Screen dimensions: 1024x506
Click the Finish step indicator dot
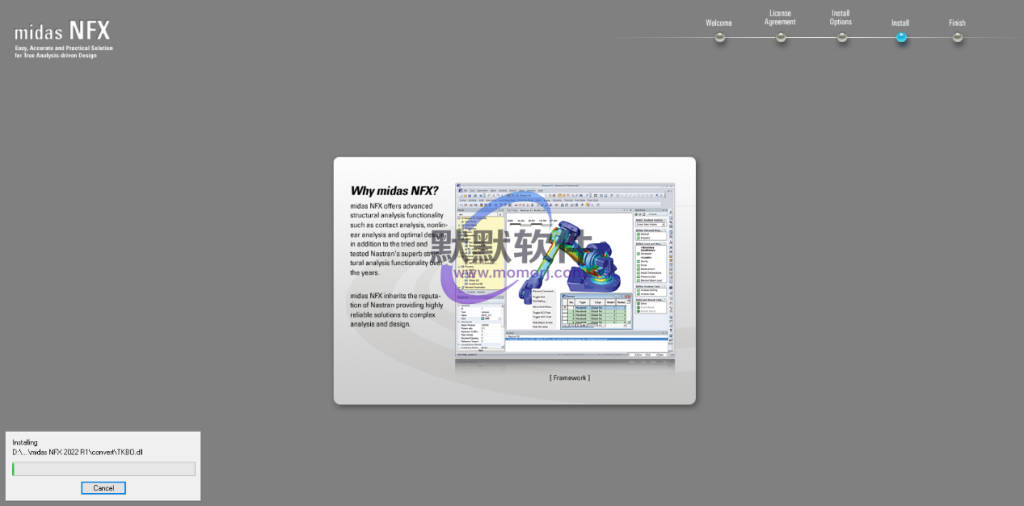click(x=957, y=37)
